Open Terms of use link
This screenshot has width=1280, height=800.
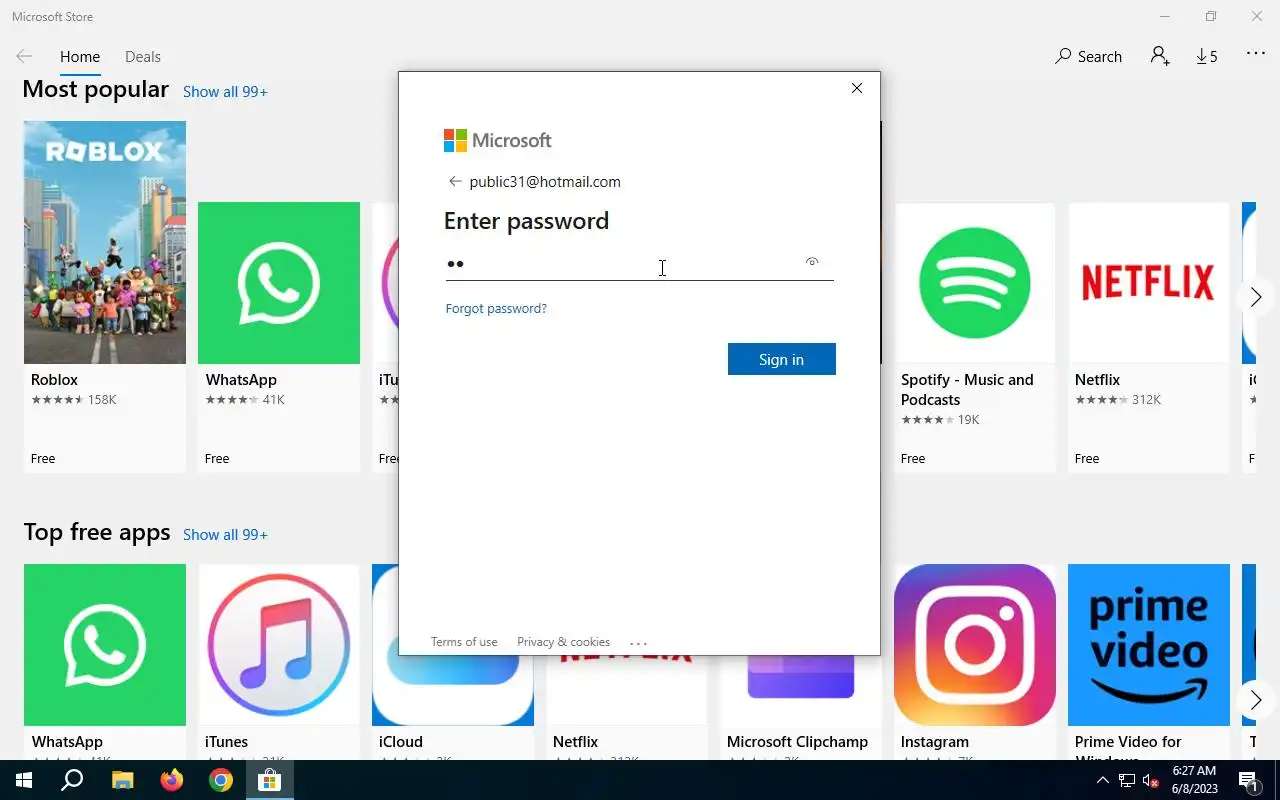pos(464,642)
